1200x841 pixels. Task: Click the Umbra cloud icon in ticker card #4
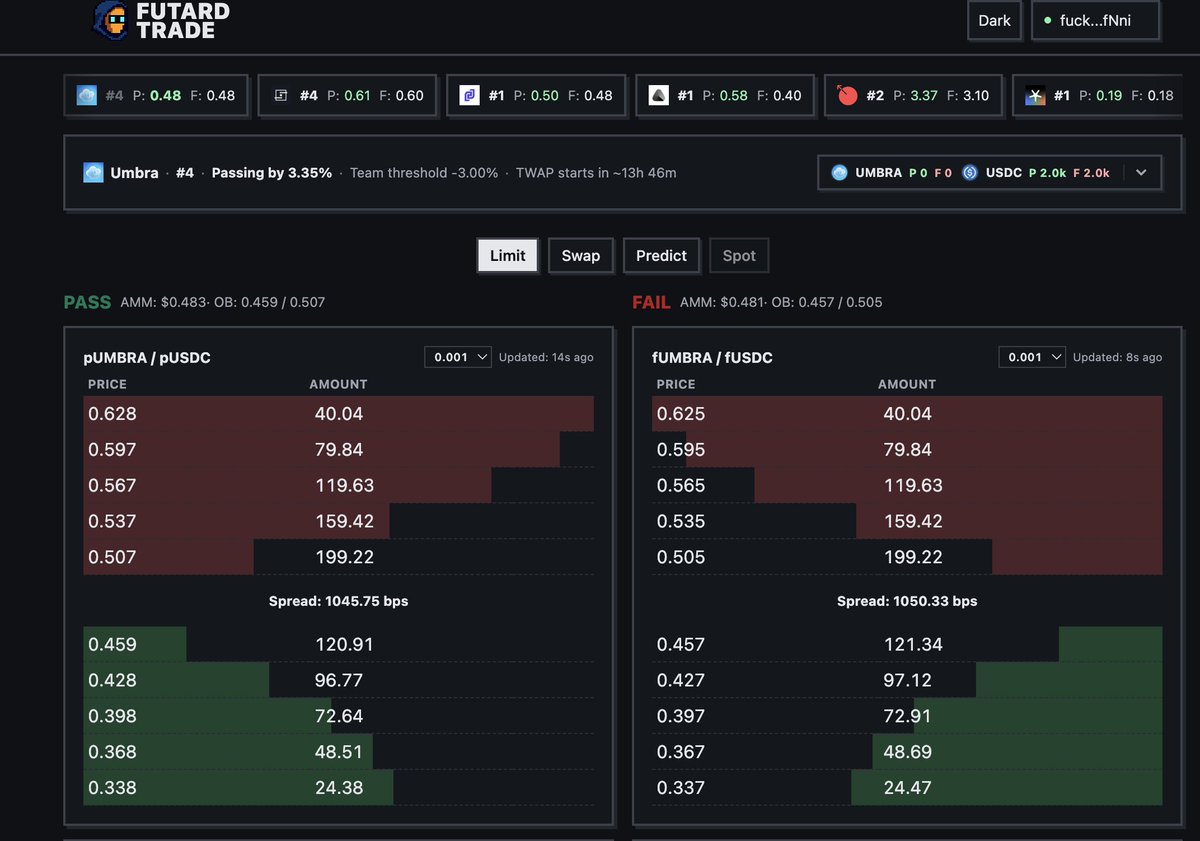tap(87, 96)
